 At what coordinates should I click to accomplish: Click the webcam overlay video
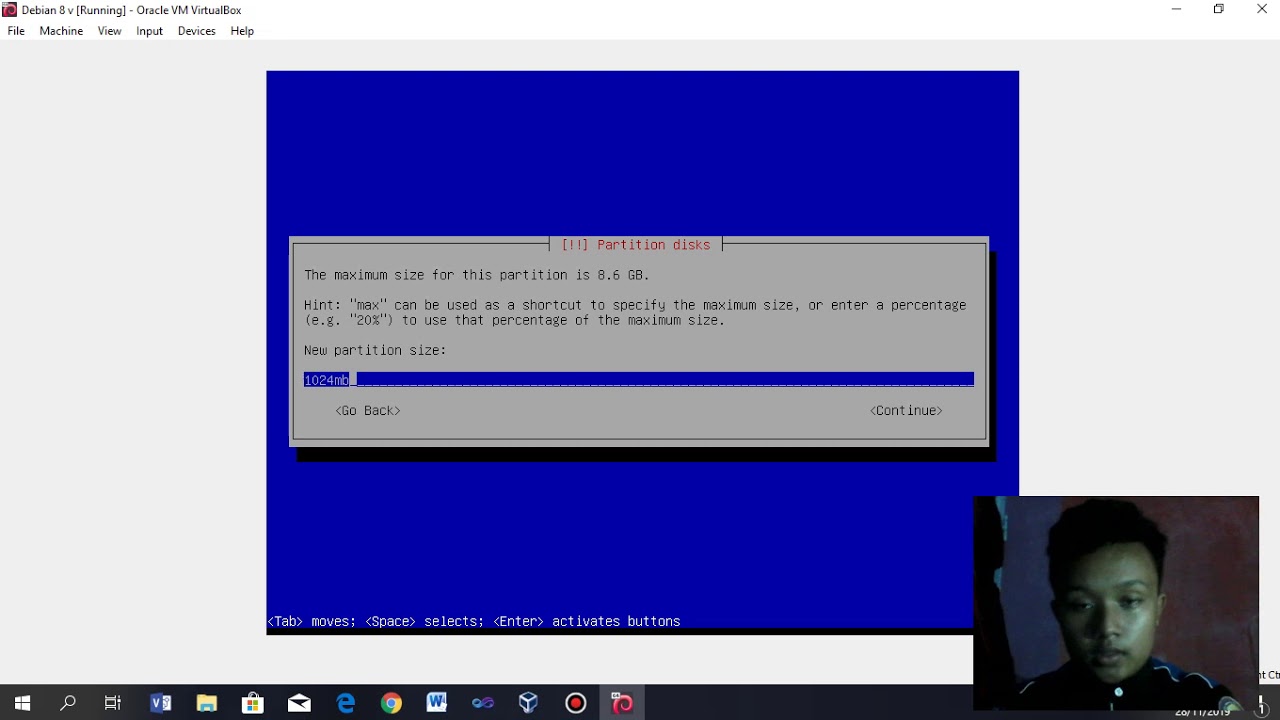[x=1116, y=603]
